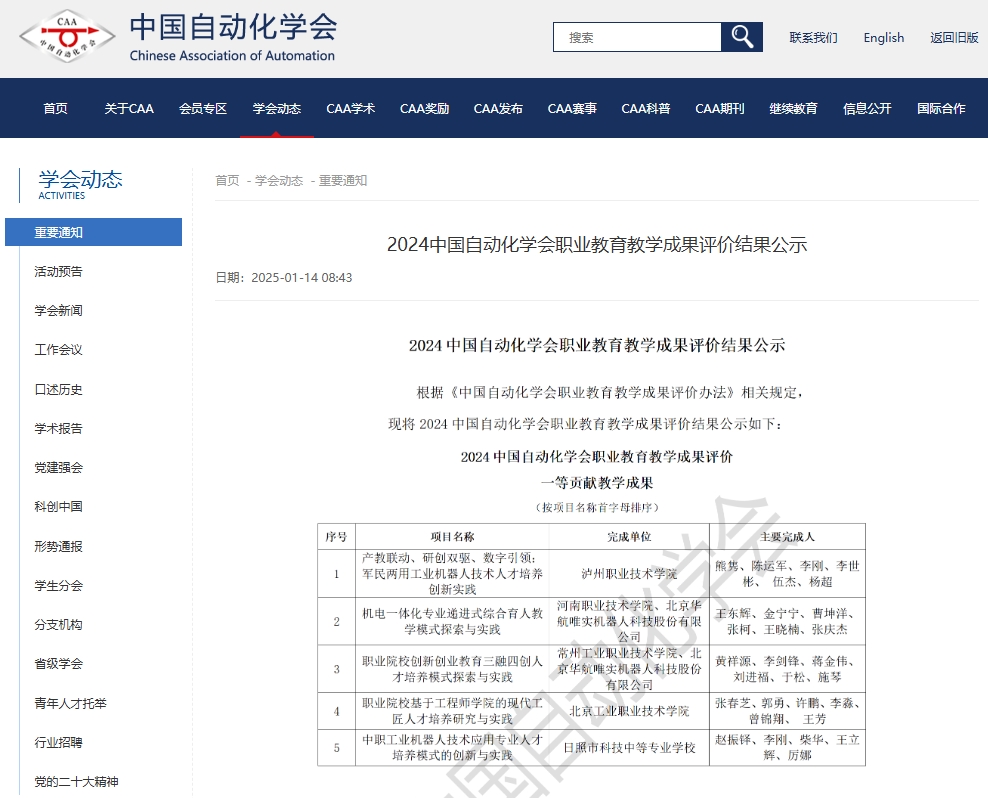Open the 继续教育 navigation item
The image size is (988, 798).
pos(793,108)
